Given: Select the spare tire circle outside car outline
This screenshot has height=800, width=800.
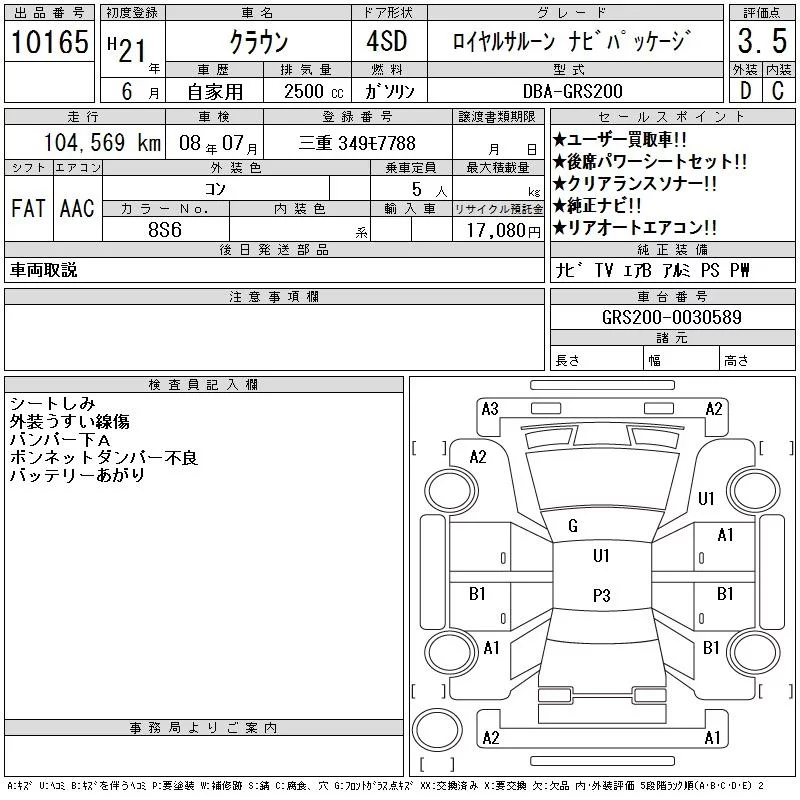Looking at the screenshot, I should 435,729.
